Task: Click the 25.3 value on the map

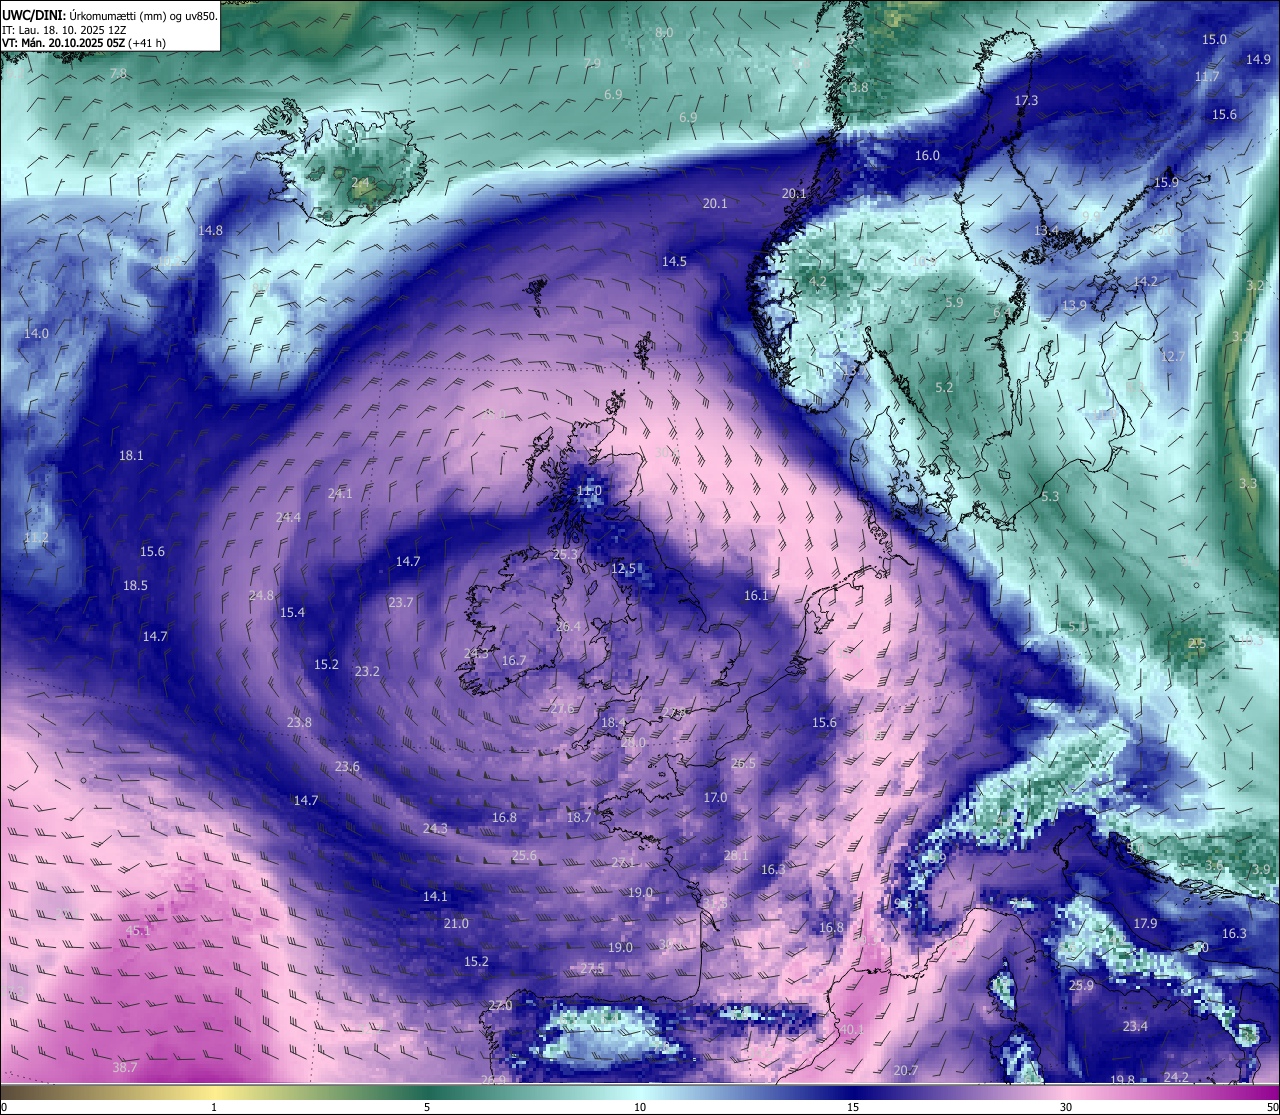Action: (x=565, y=555)
